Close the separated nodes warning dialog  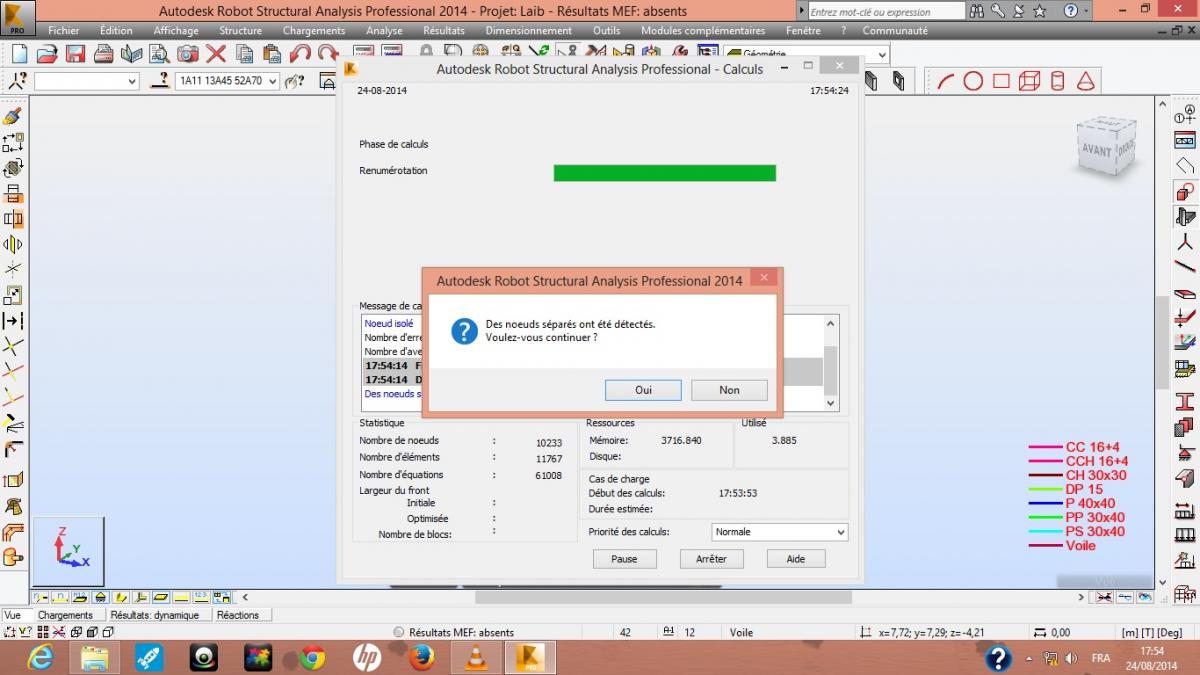763,277
